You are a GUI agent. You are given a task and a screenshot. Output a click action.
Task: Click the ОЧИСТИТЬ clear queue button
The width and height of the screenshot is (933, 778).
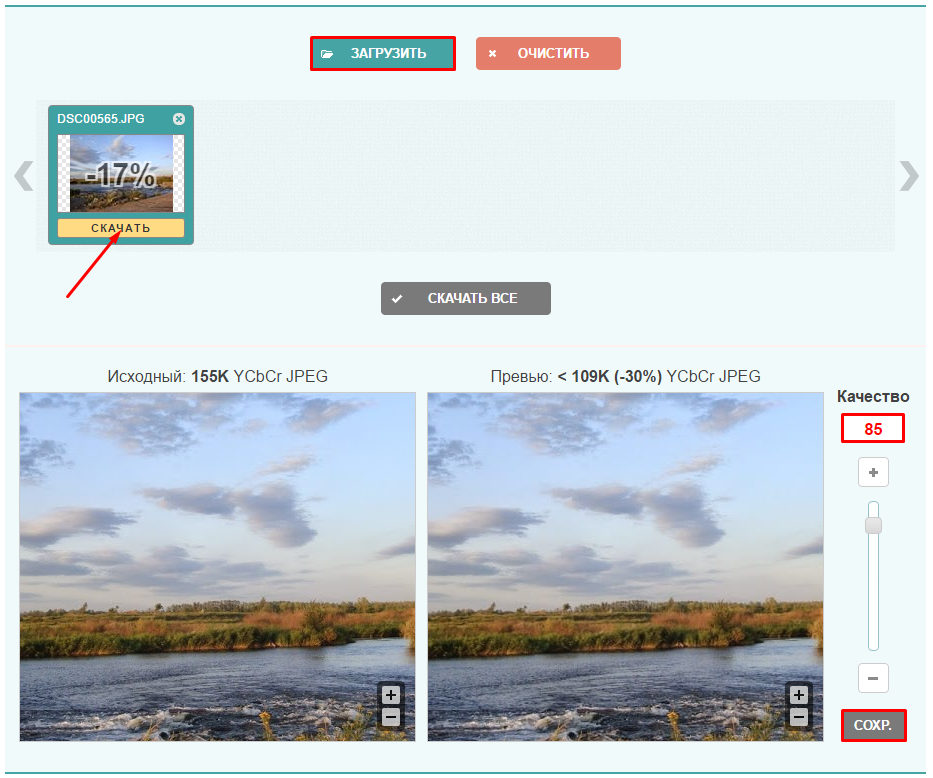548,54
